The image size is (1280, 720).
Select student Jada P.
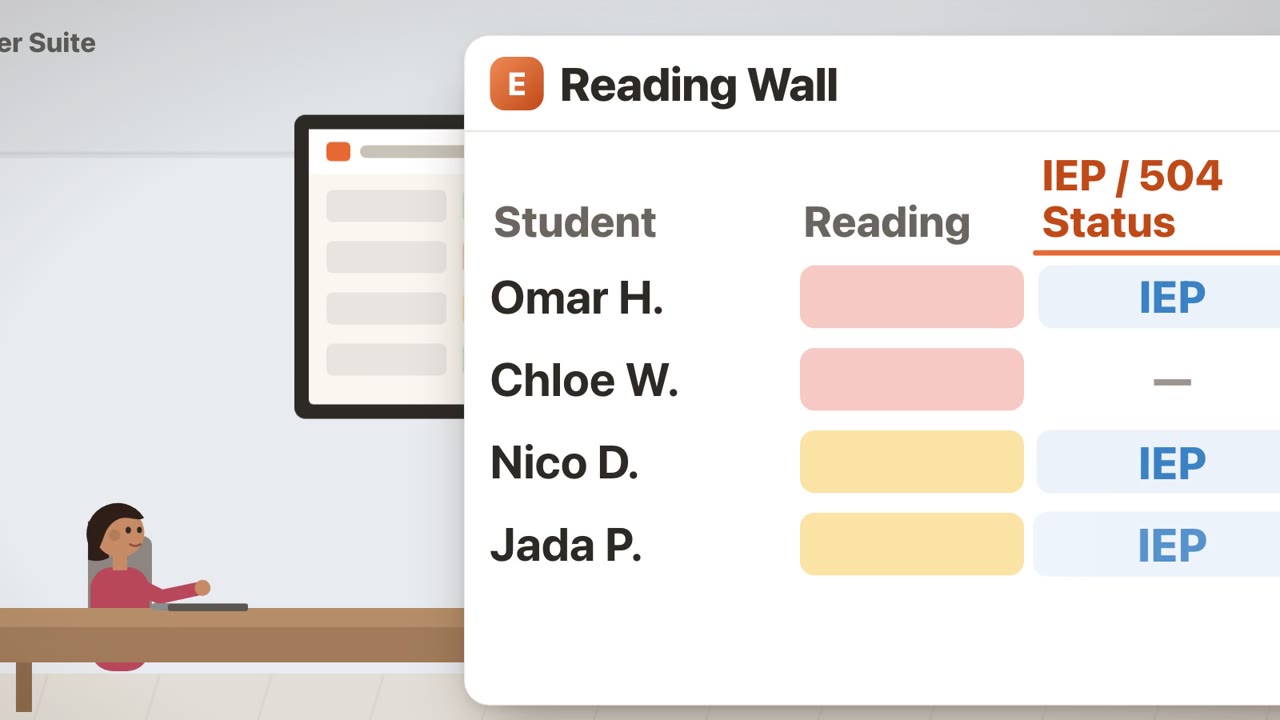[x=565, y=545]
